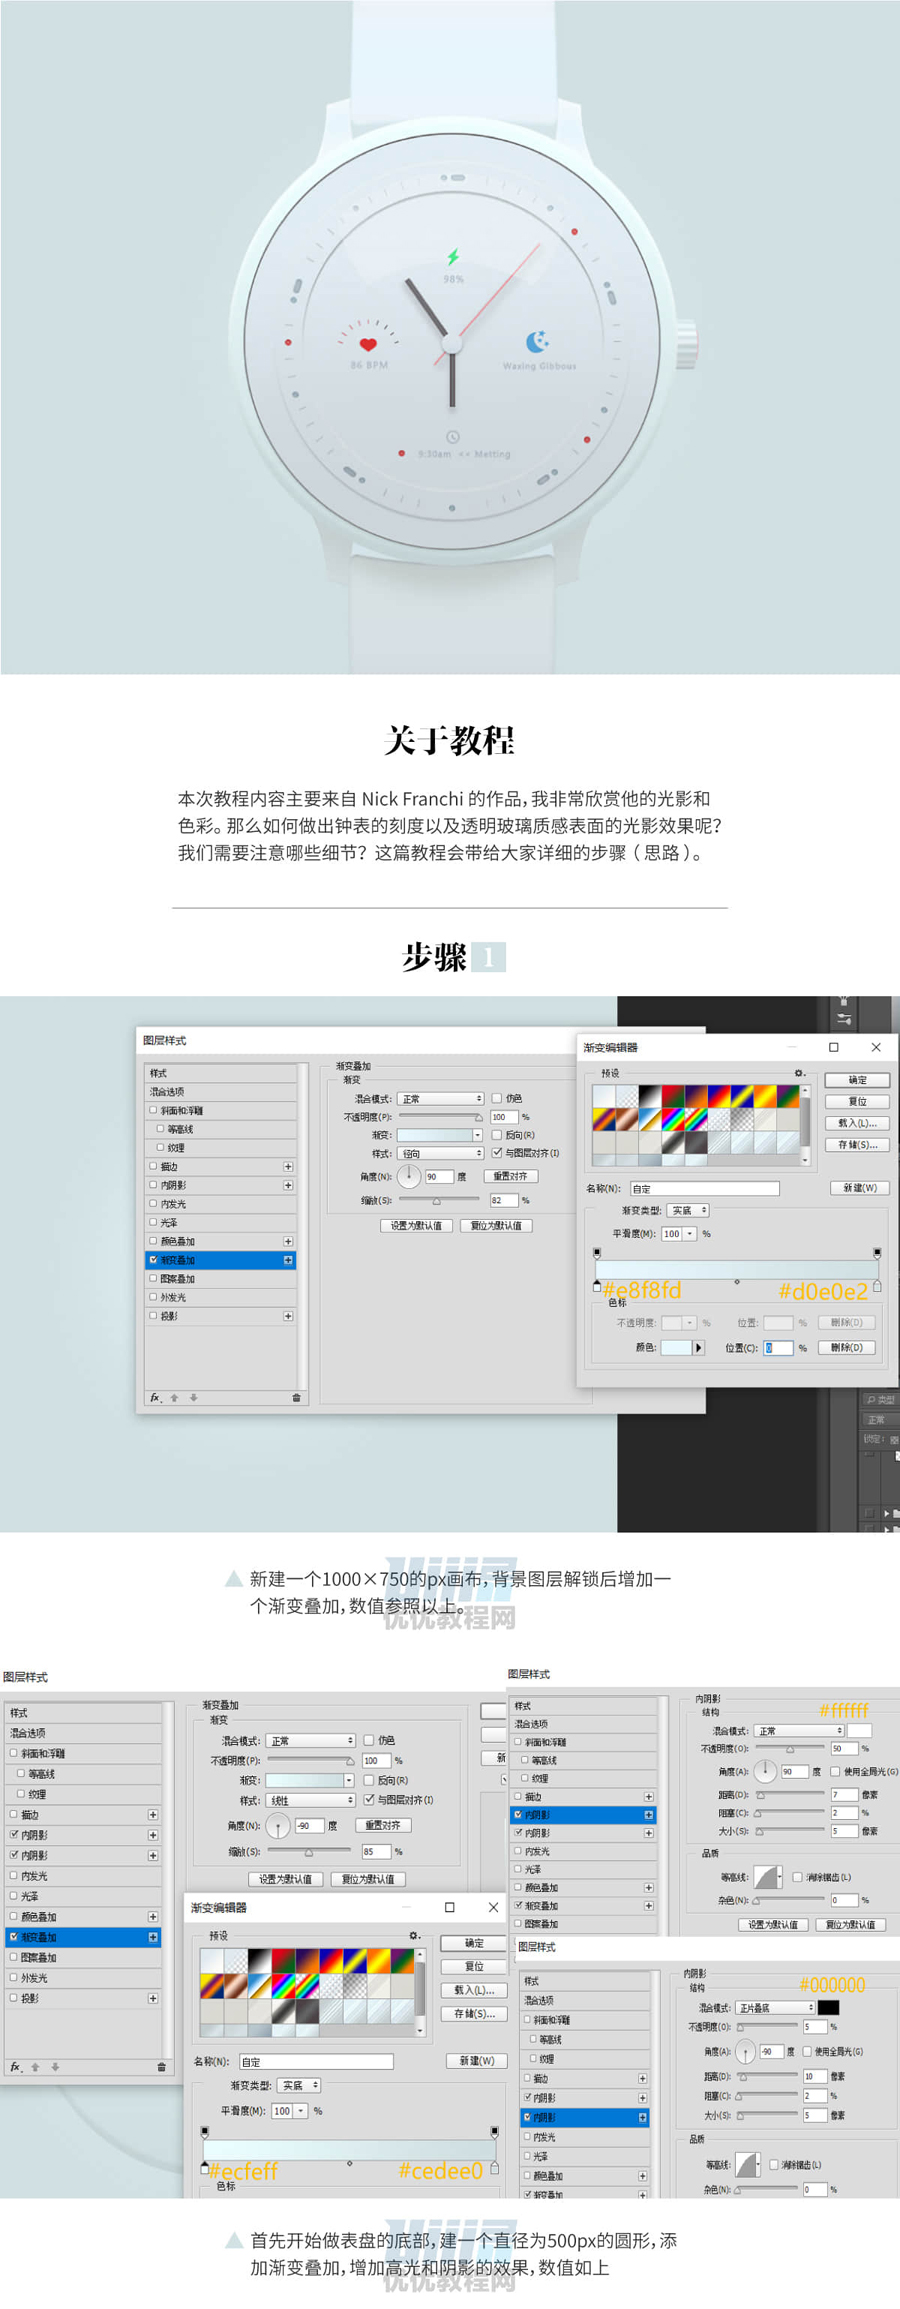Open 渐变类型 dropdown in #ecfeff gradient editor

299,2085
